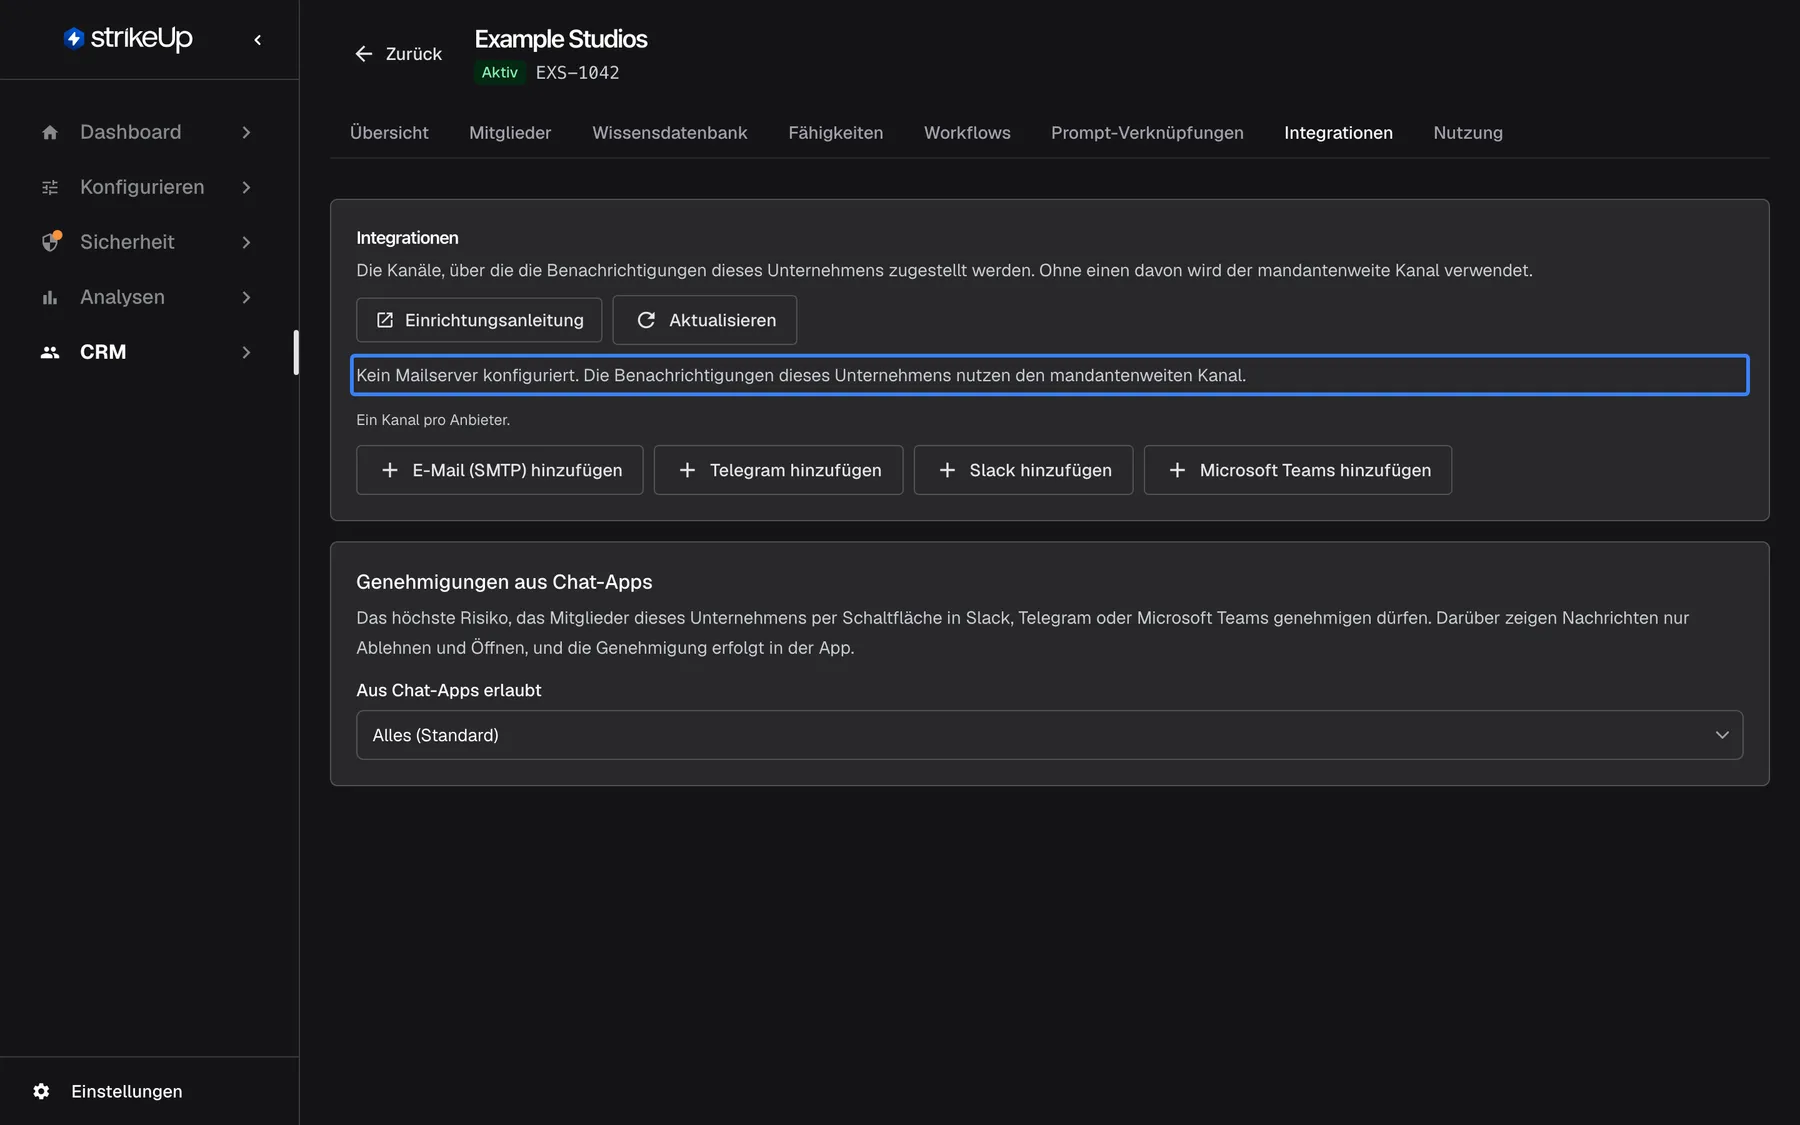1800x1125 pixels.
Task: Switch to the Prompt-Verknüpfungen tab
Action: pos(1147,133)
